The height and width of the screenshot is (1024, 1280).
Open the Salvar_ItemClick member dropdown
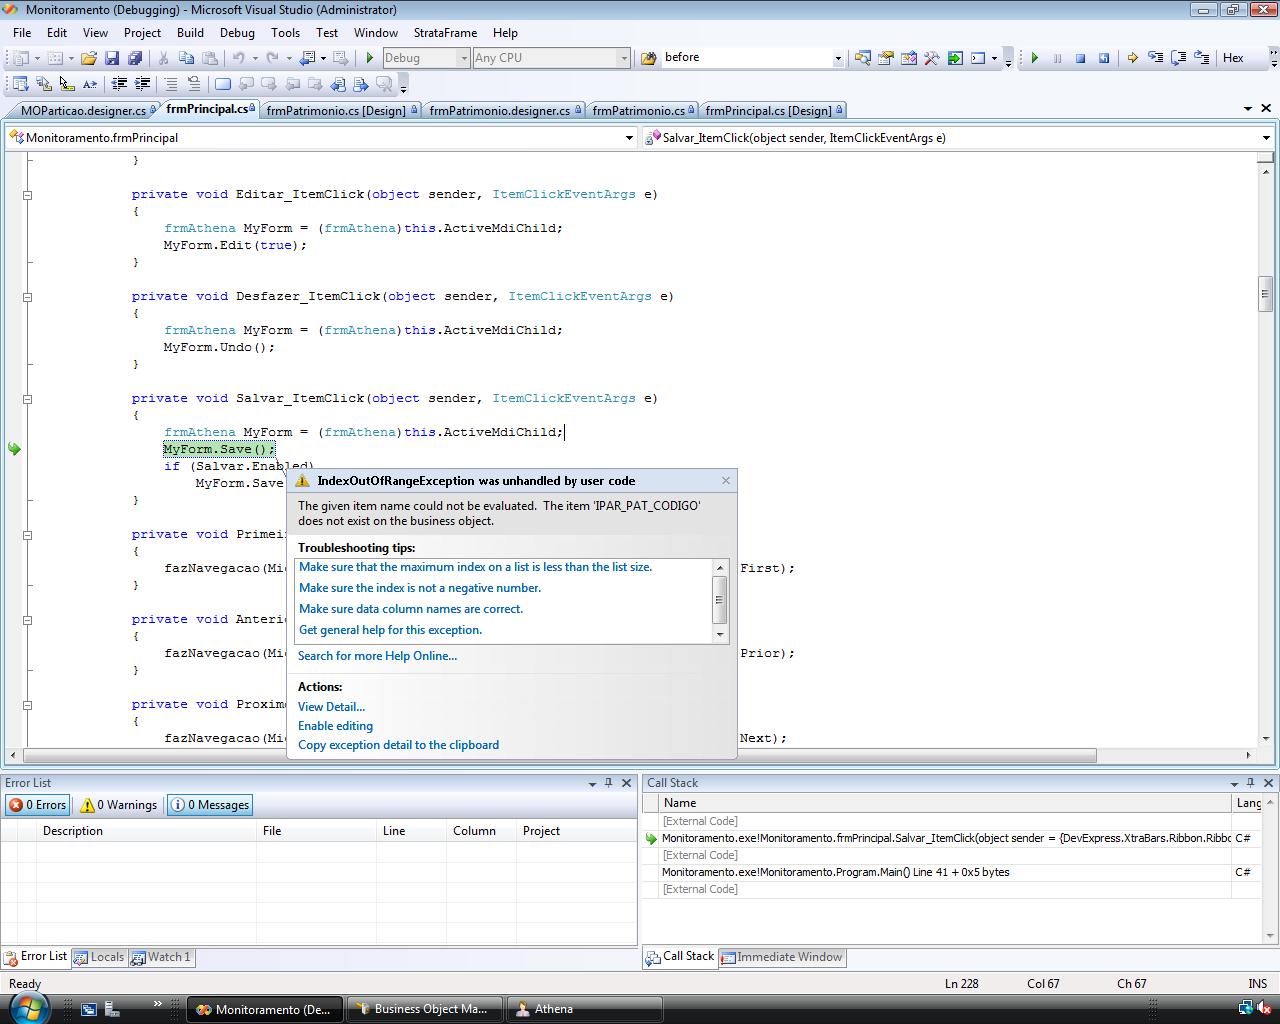point(1265,138)
